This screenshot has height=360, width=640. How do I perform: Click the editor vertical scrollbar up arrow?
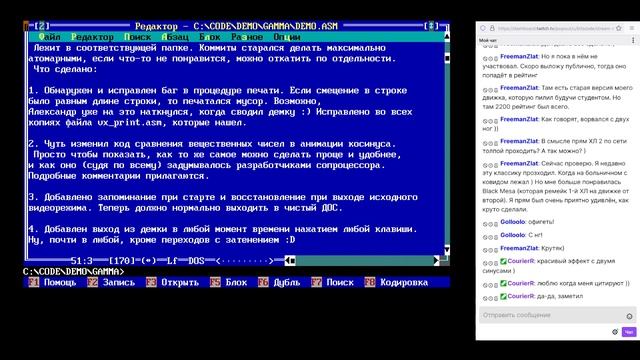[447, 37]
